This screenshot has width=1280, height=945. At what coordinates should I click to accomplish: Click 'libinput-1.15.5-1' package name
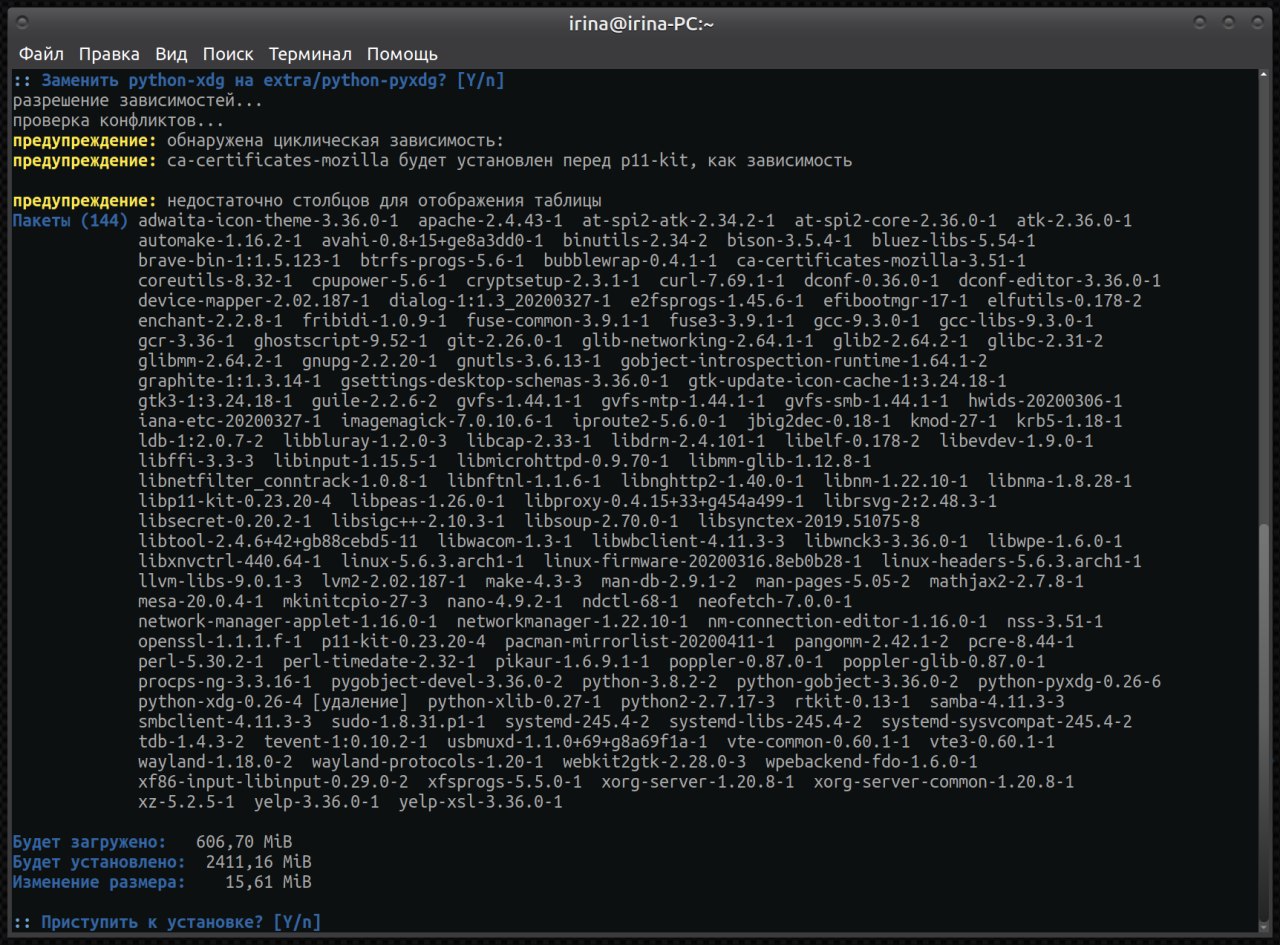355,460
